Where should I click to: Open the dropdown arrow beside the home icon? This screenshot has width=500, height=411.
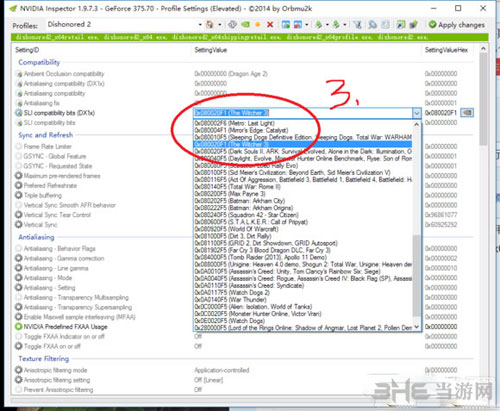coord(220,25)
